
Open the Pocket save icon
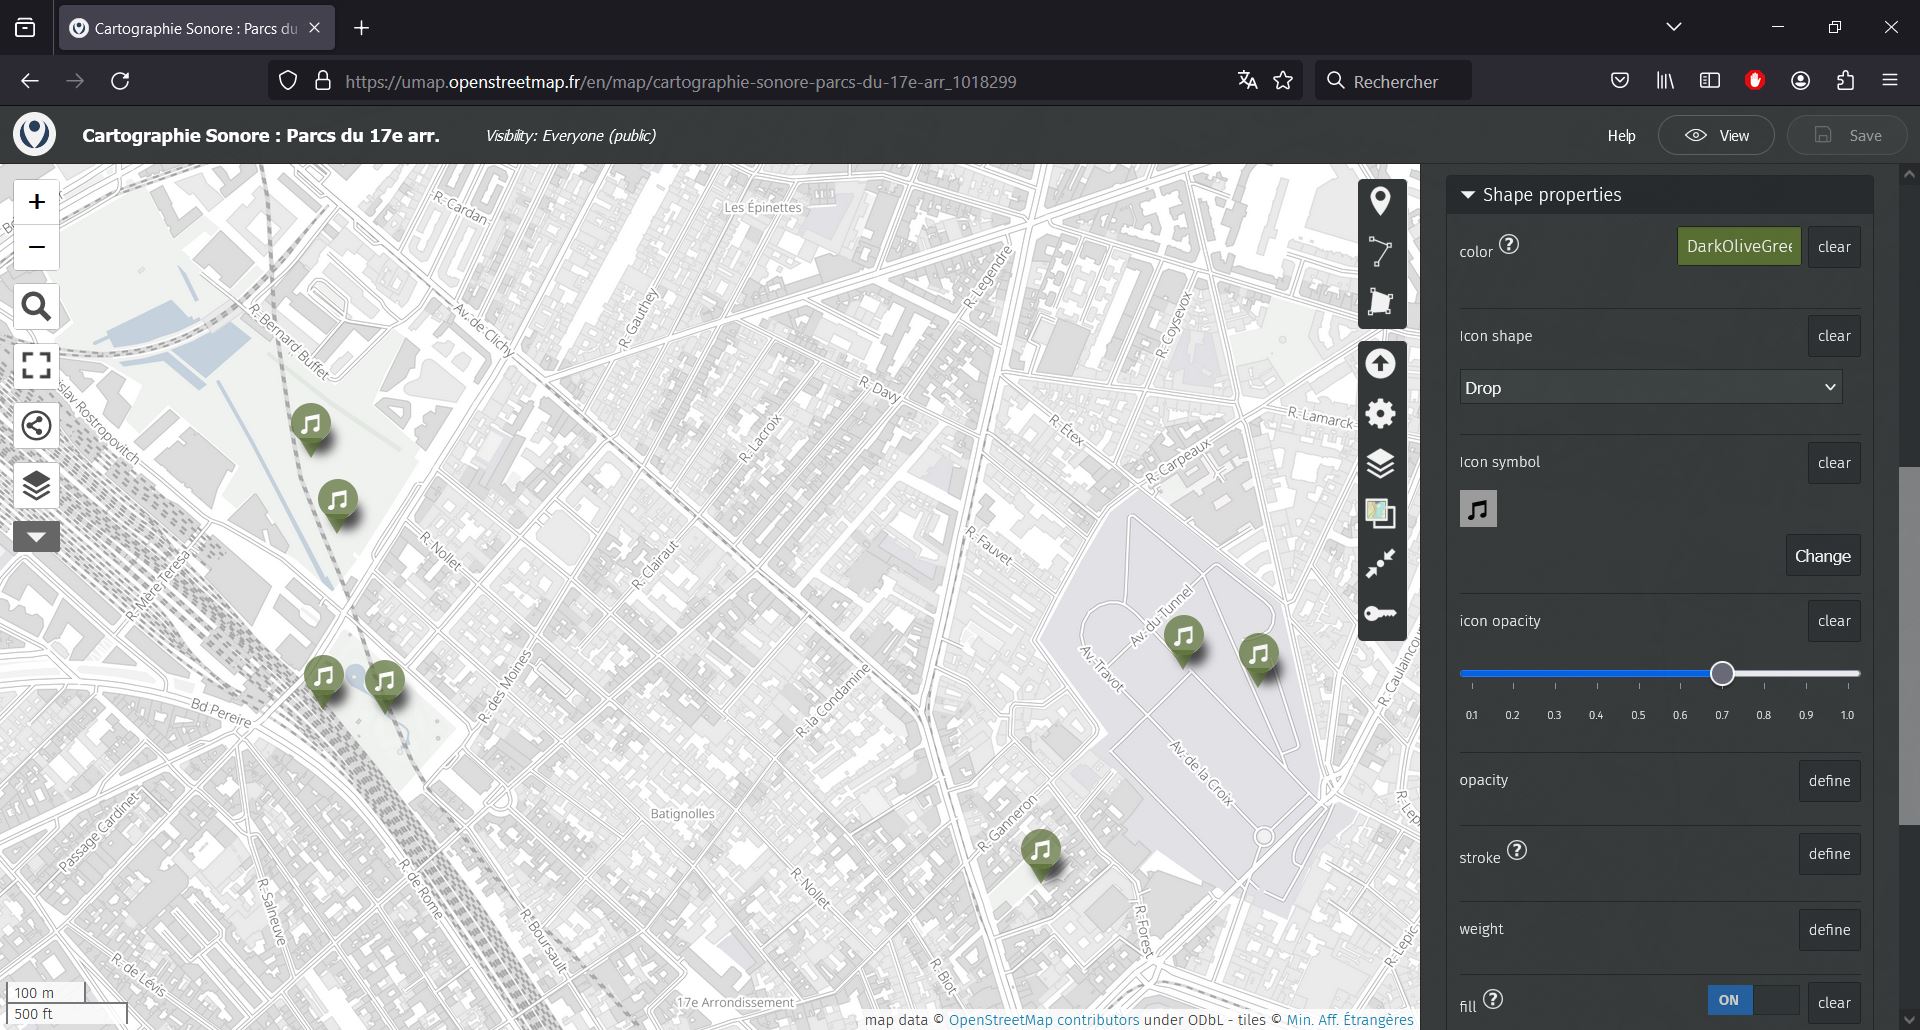pyautogui.click(x=1620, y=81)
